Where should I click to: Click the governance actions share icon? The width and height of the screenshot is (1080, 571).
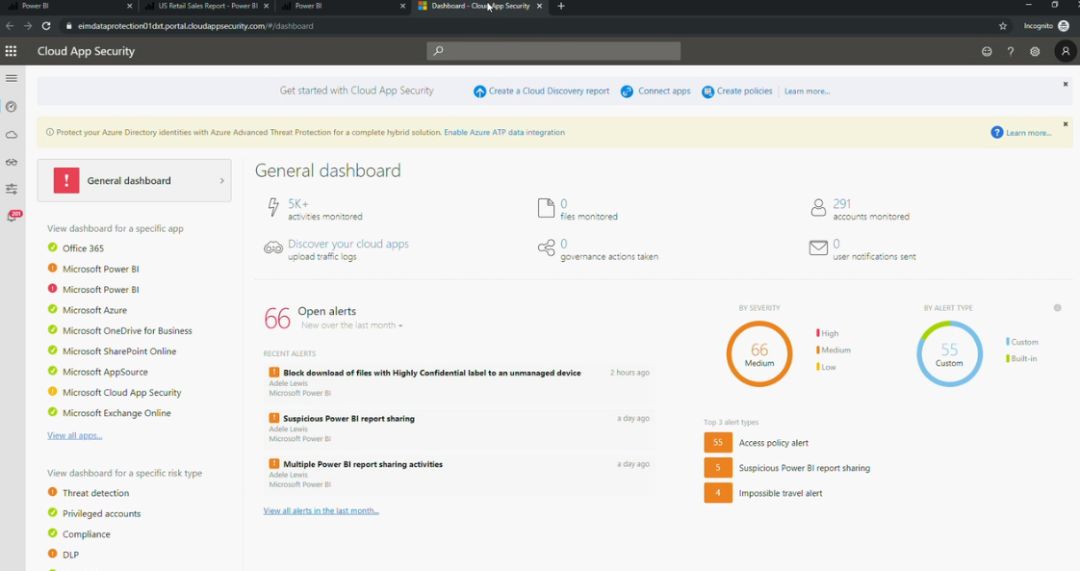[x=546, y=248]
